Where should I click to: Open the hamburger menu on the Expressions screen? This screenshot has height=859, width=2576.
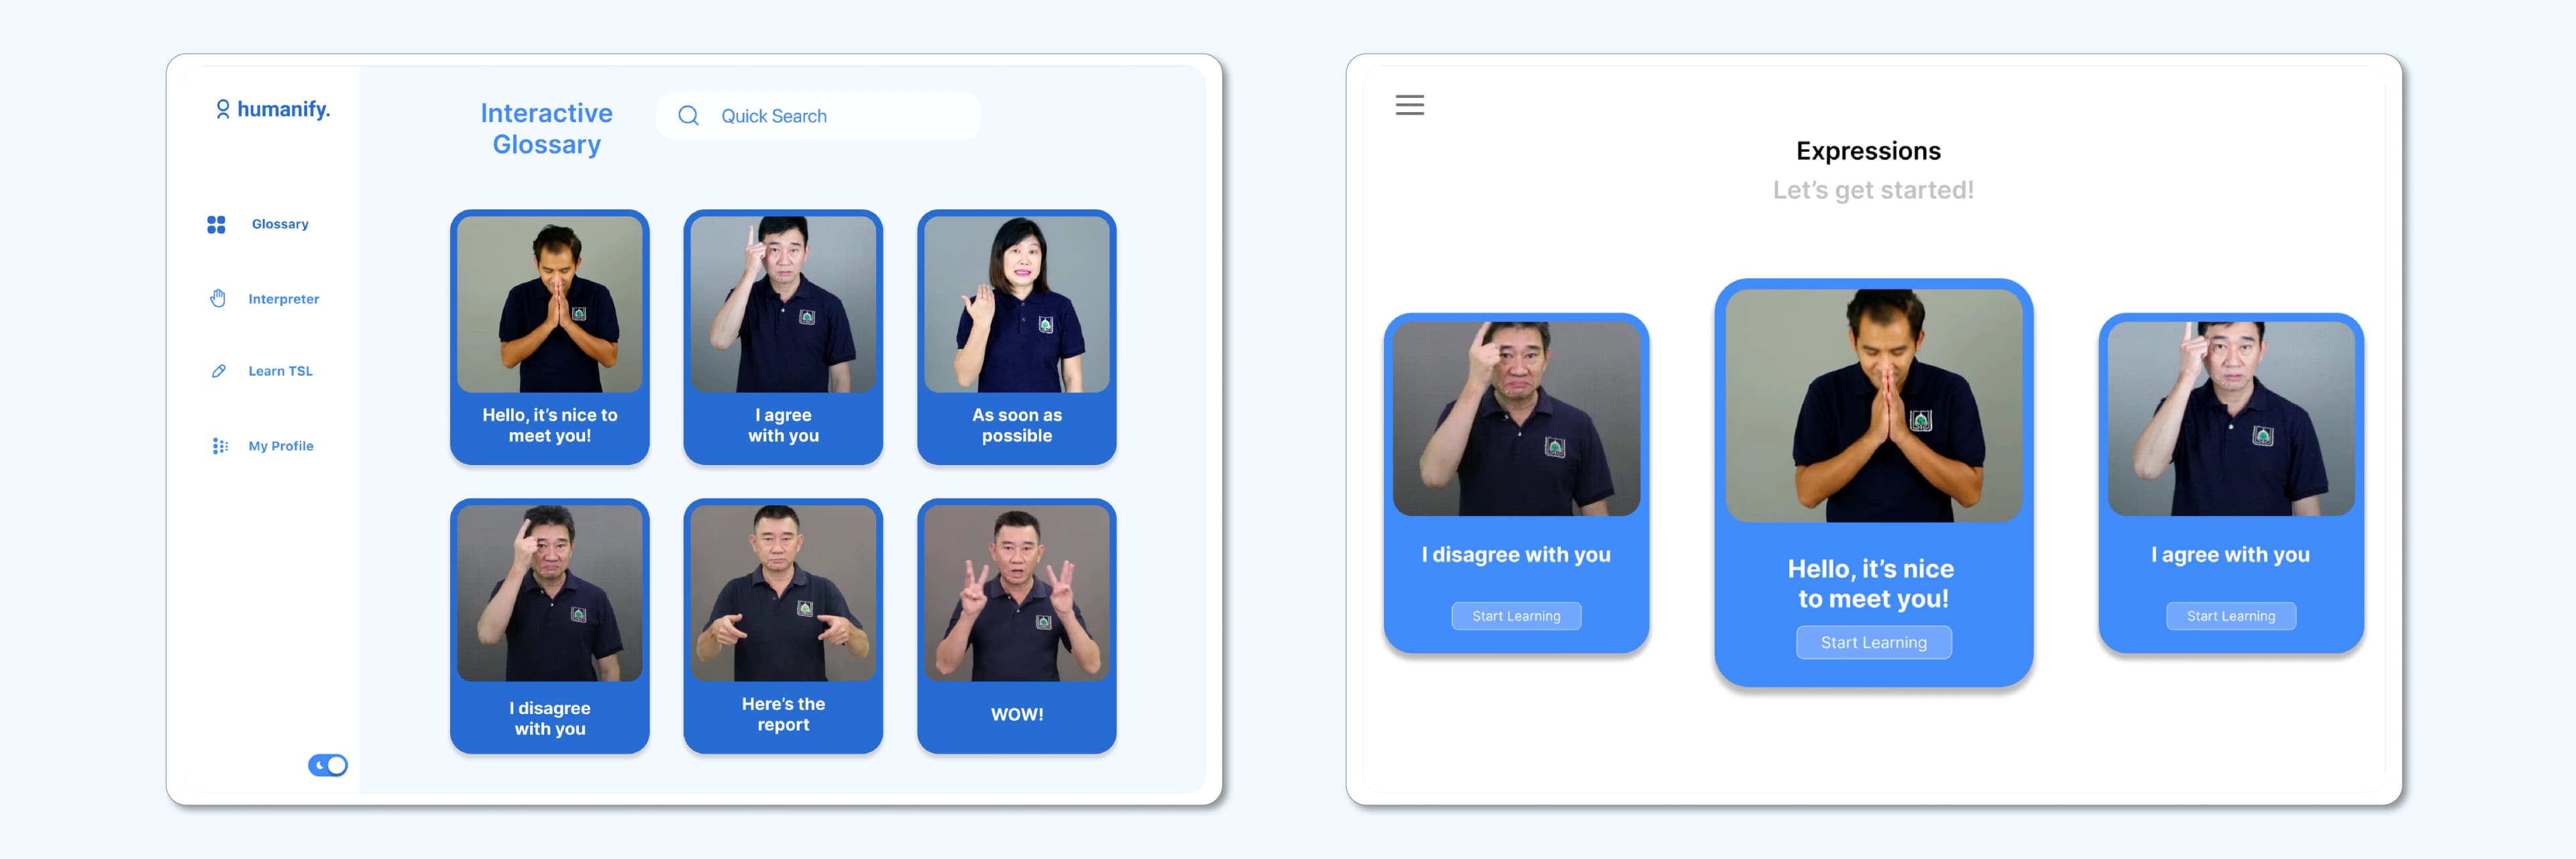click(x=1410, y=105)
